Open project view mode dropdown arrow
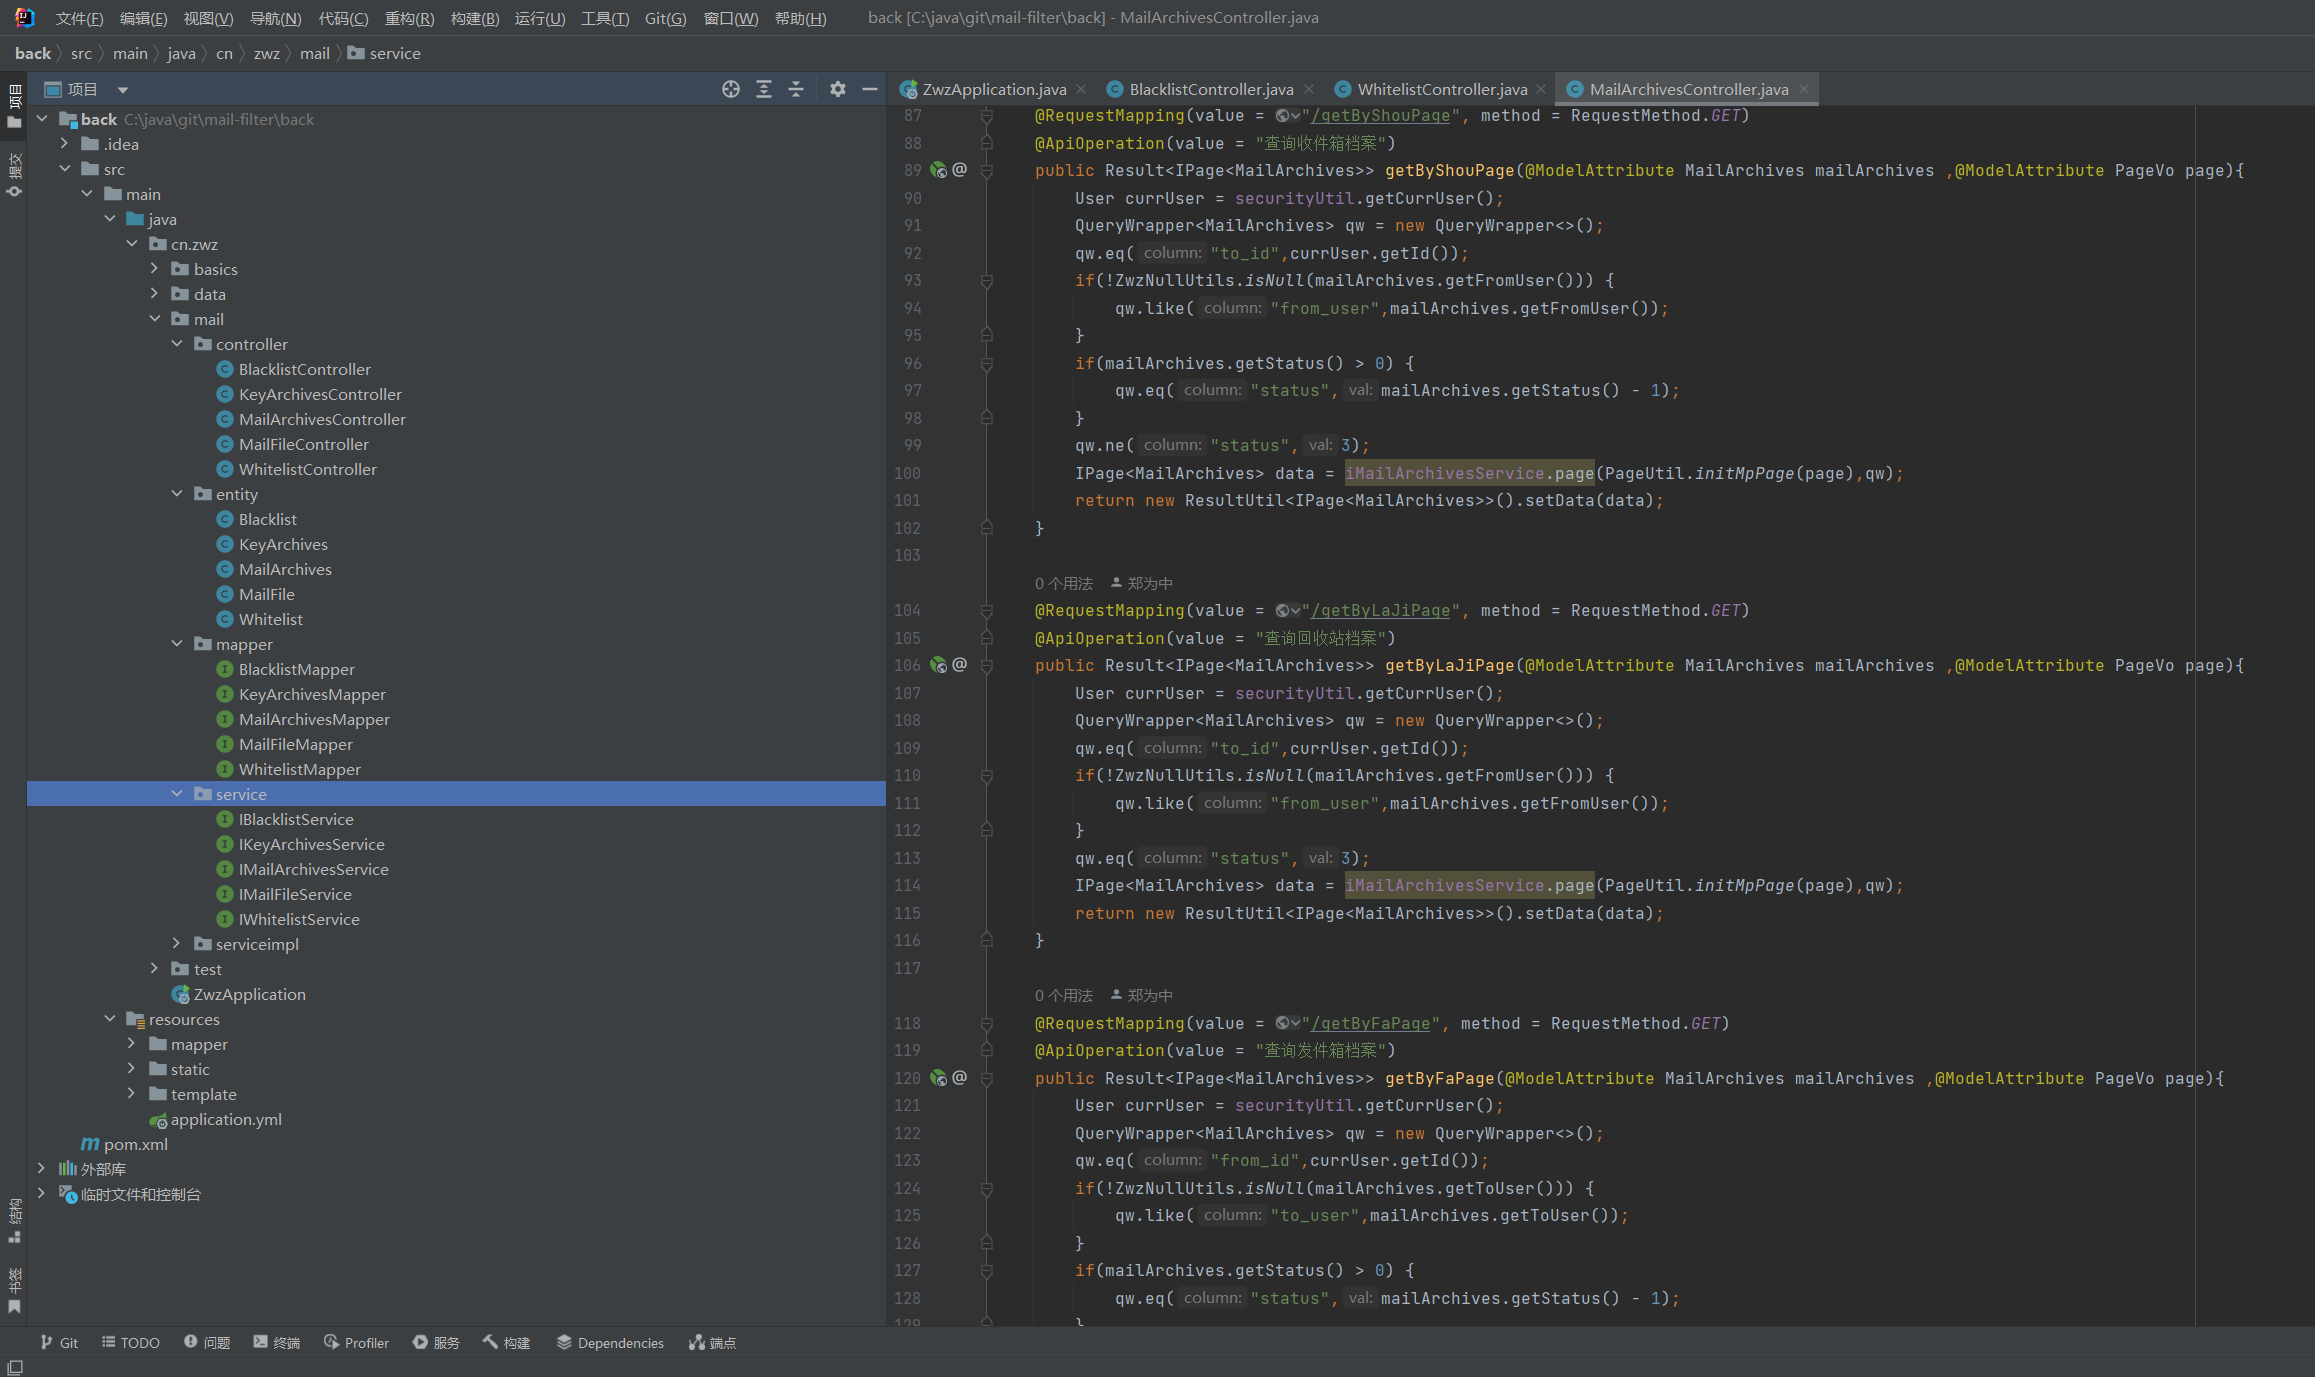 tap(123, 90)
